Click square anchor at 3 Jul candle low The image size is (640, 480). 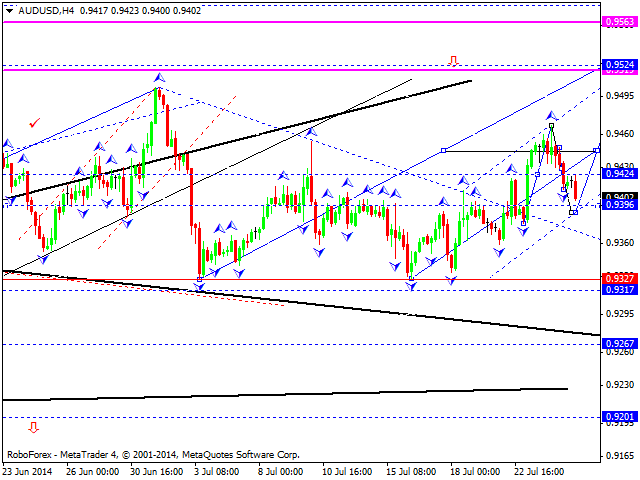tap(199, 279)
